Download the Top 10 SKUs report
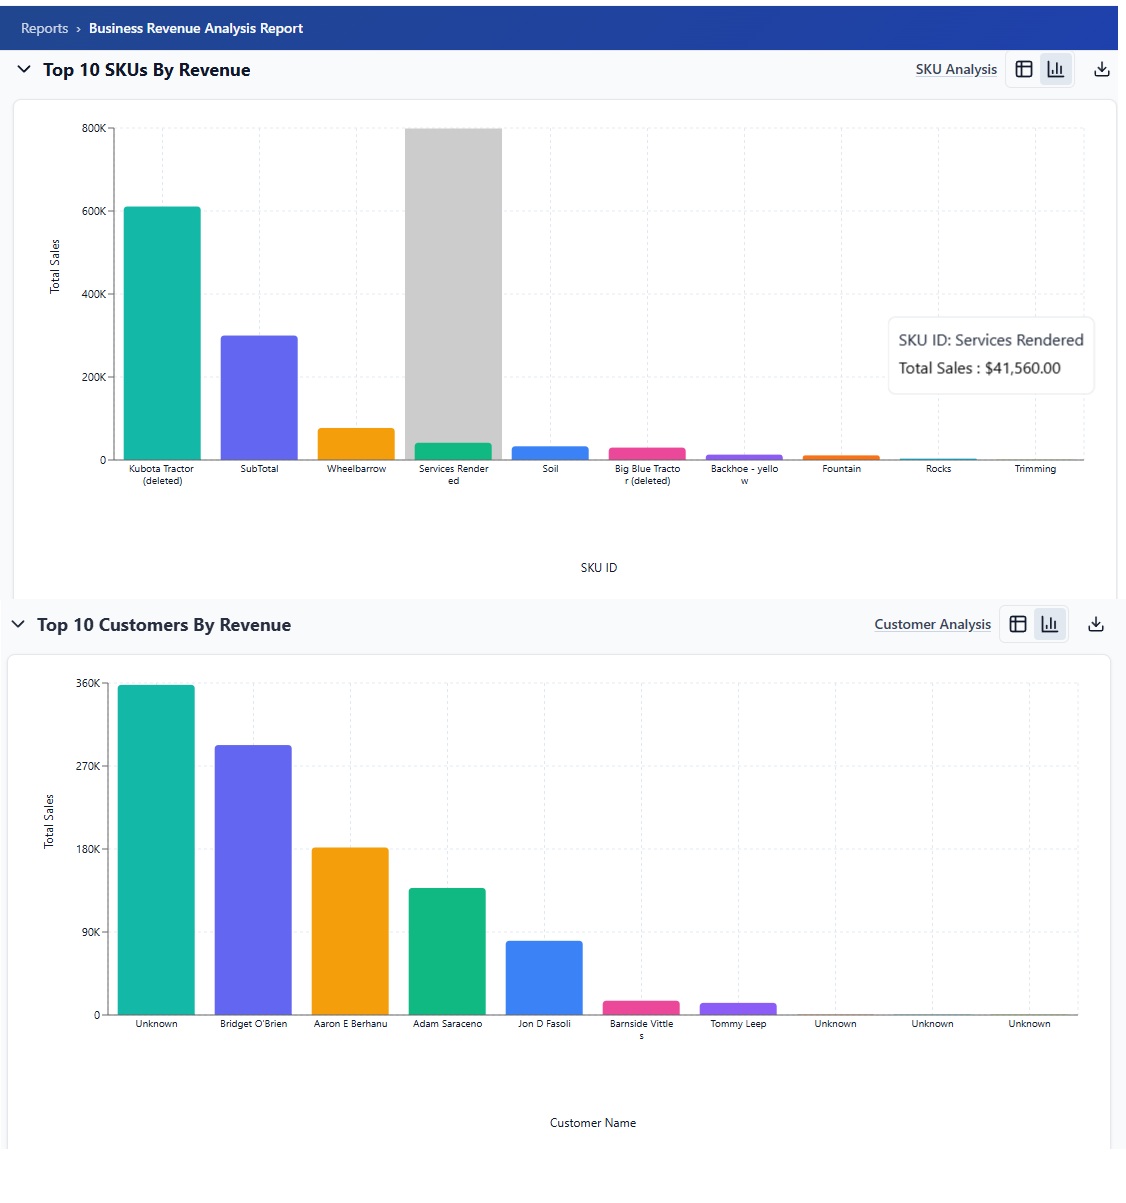The width and height of the screenshot is (1126, 1203). [x=1102, y=69]
